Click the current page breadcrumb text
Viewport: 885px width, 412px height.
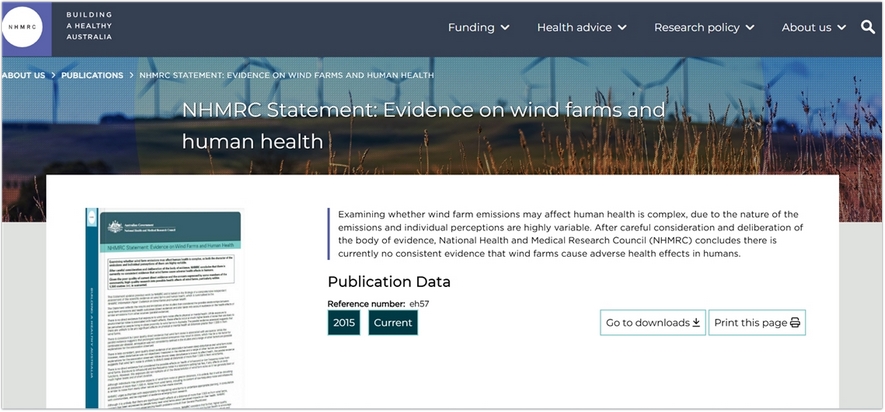point(286,75)
